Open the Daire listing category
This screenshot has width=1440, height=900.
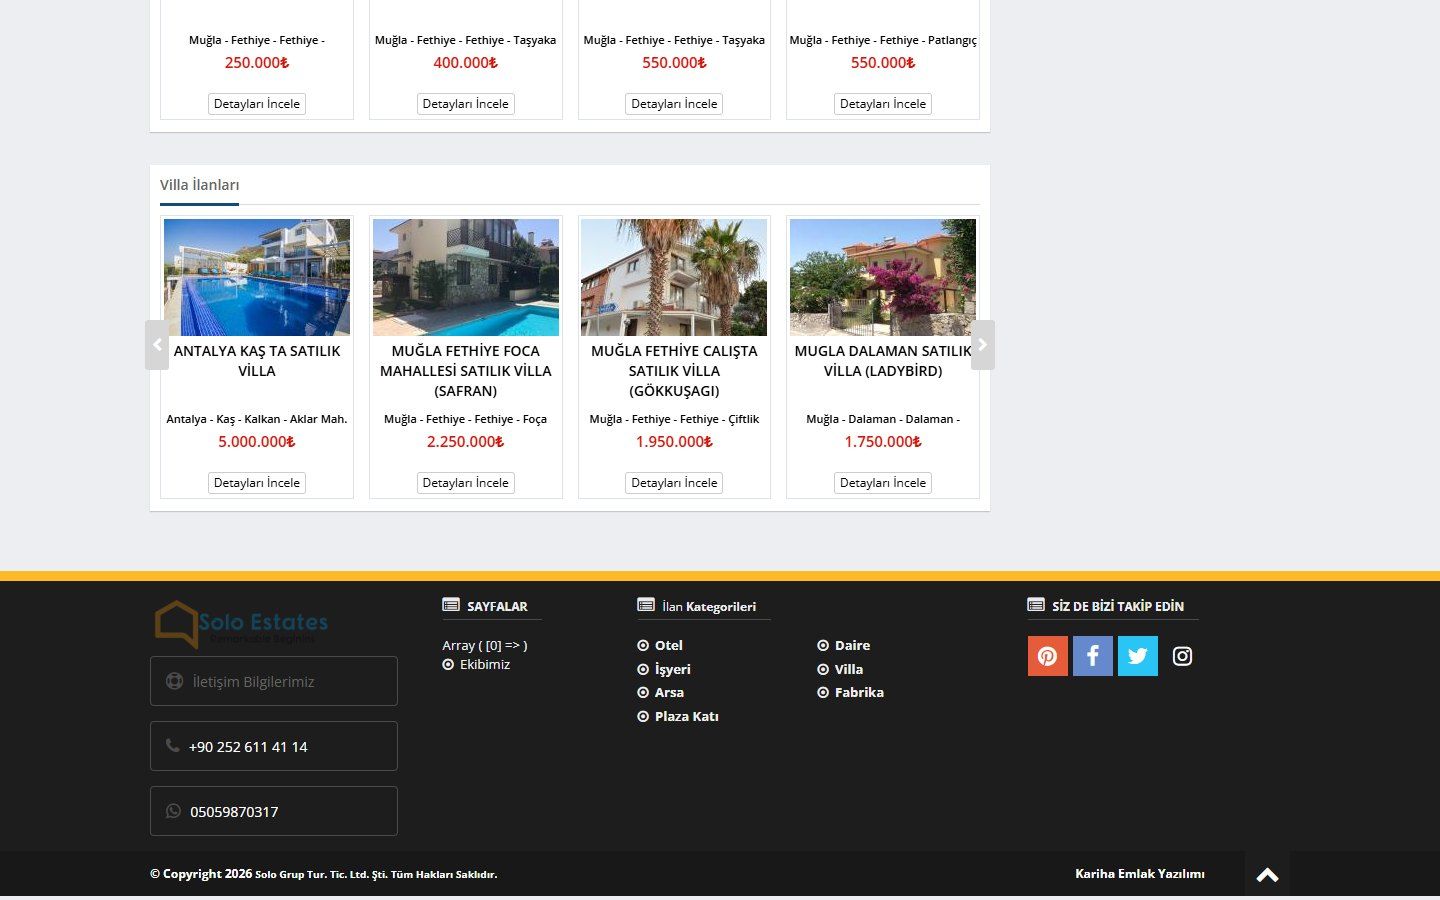click(853, 645)
